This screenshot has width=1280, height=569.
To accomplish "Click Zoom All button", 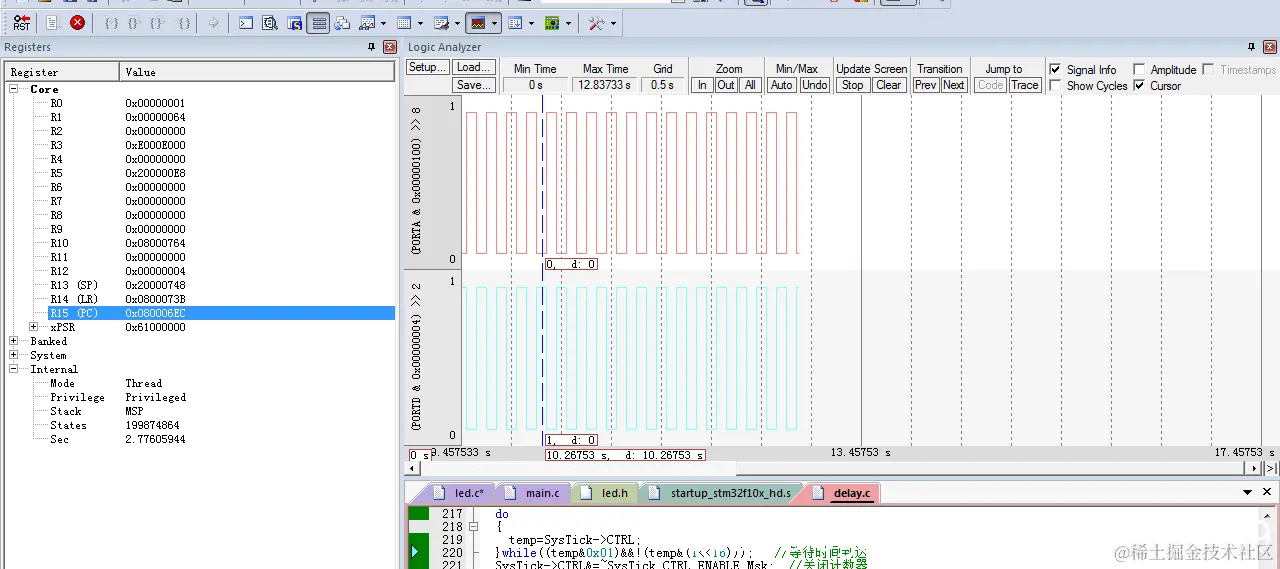I will point(750,85).
